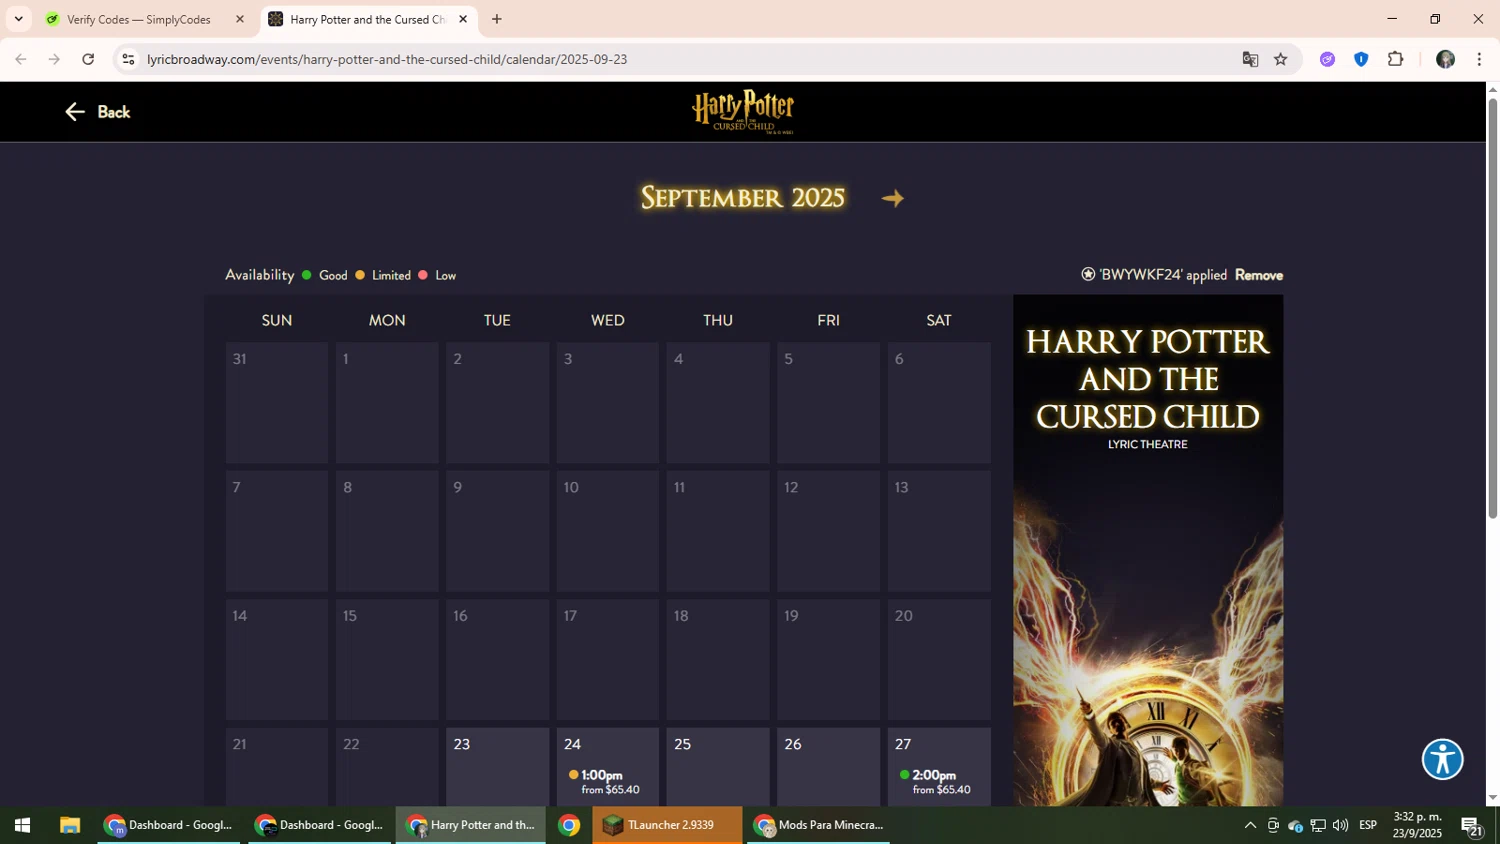Switch to Verify Codes SimplyCodes tab

click(138, 19)
